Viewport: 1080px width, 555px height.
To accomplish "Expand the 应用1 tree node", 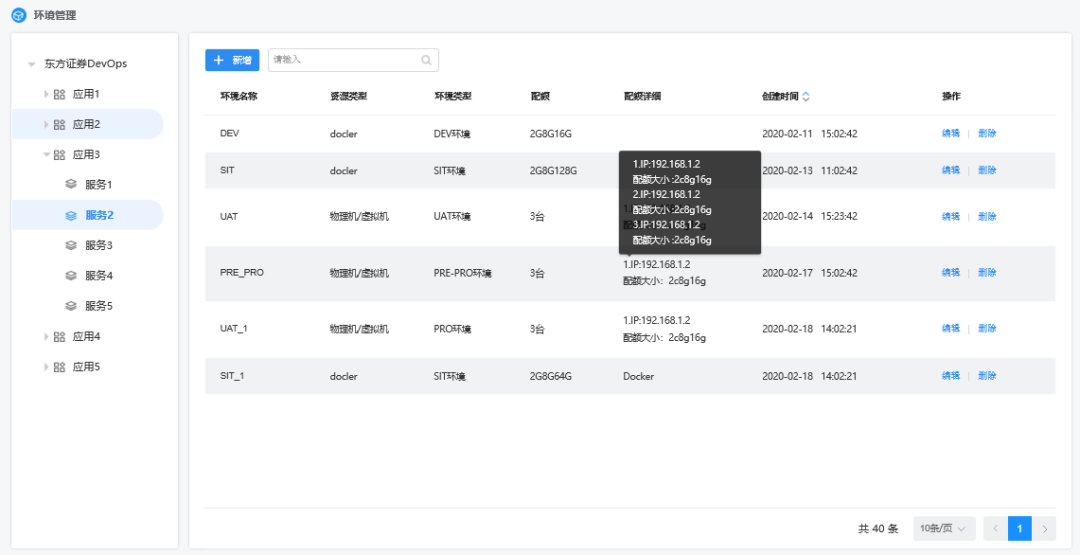I will 46,94.
